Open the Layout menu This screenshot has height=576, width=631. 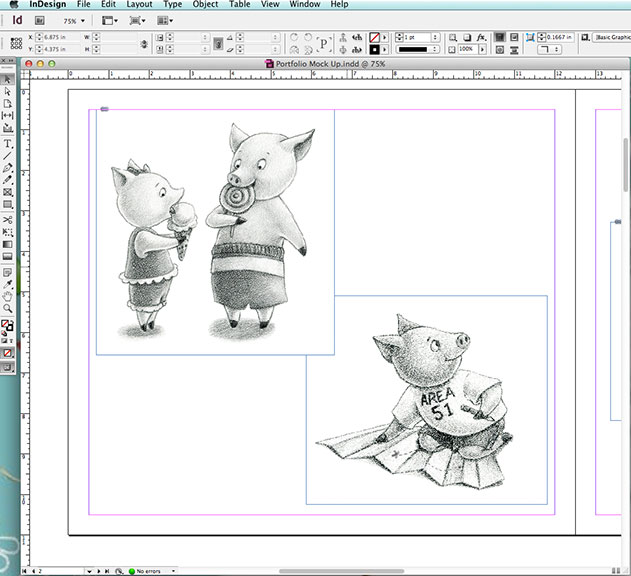[139, 5]
